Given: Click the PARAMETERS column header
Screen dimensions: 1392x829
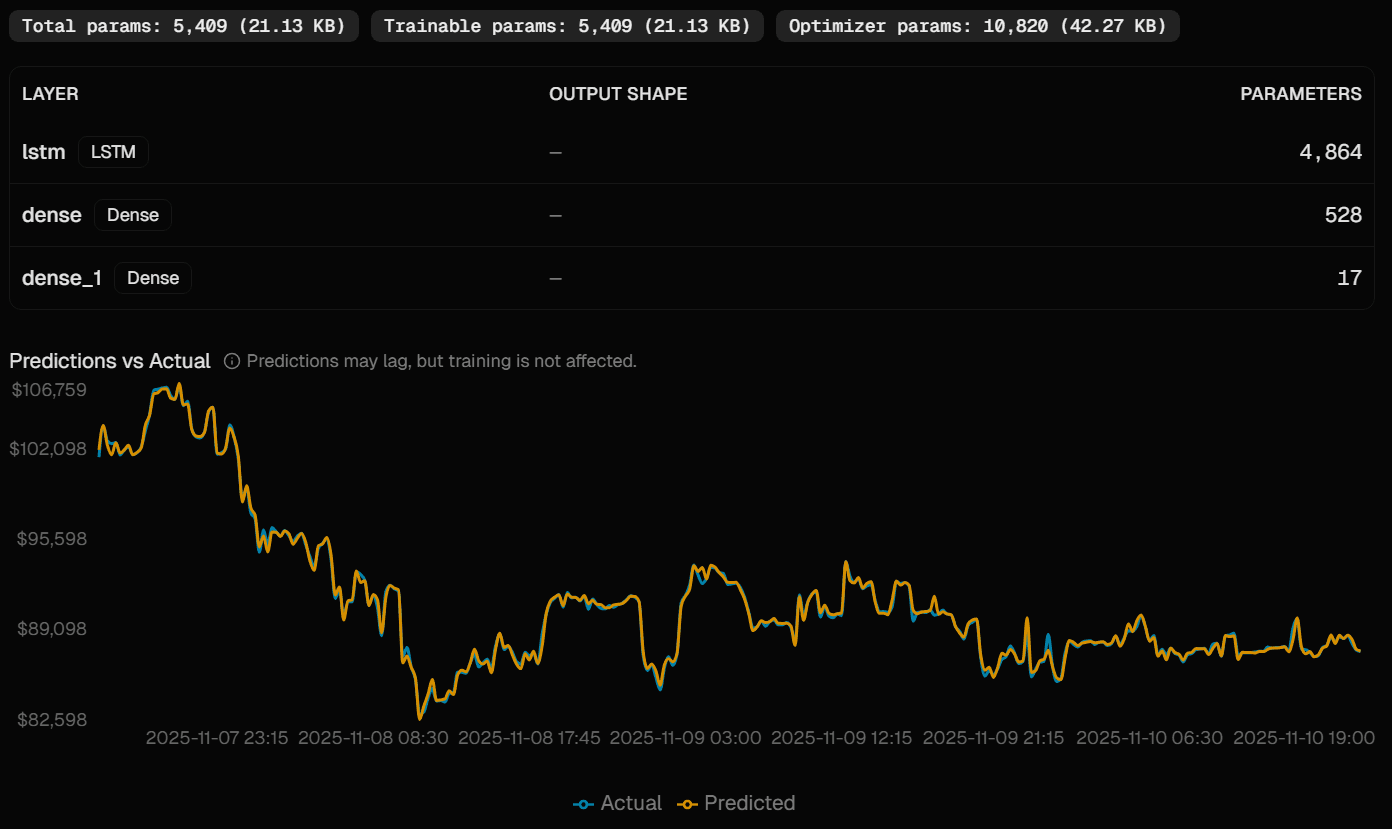Looking at the screenshot, I should (x=1300, y=94).
